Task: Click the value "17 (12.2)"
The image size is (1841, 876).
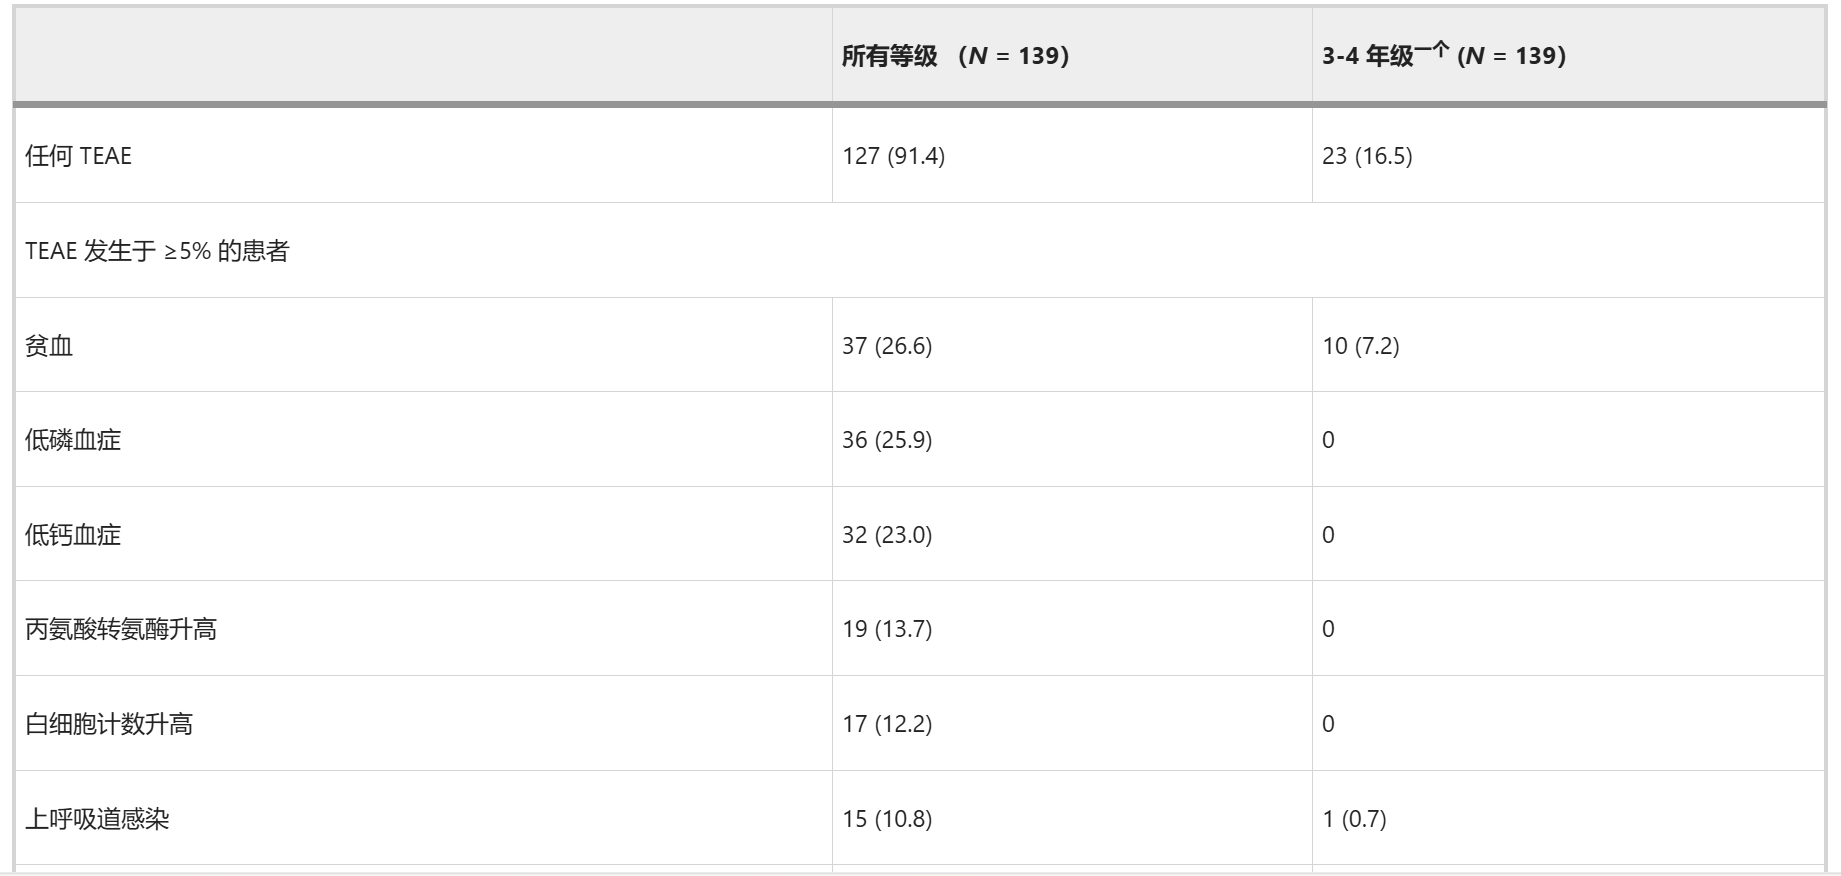Action: coord(887,724)
